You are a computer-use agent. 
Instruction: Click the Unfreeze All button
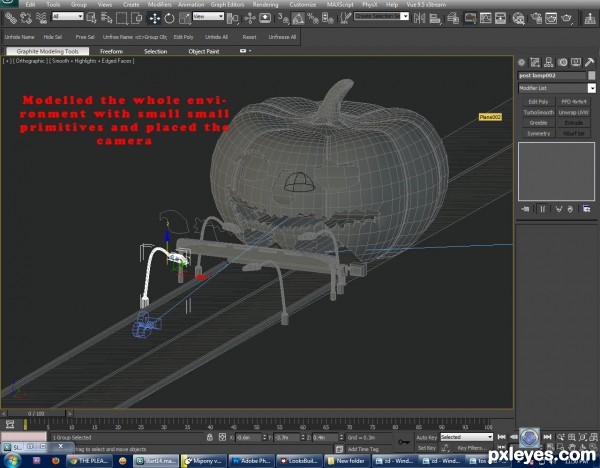[282, 37]
